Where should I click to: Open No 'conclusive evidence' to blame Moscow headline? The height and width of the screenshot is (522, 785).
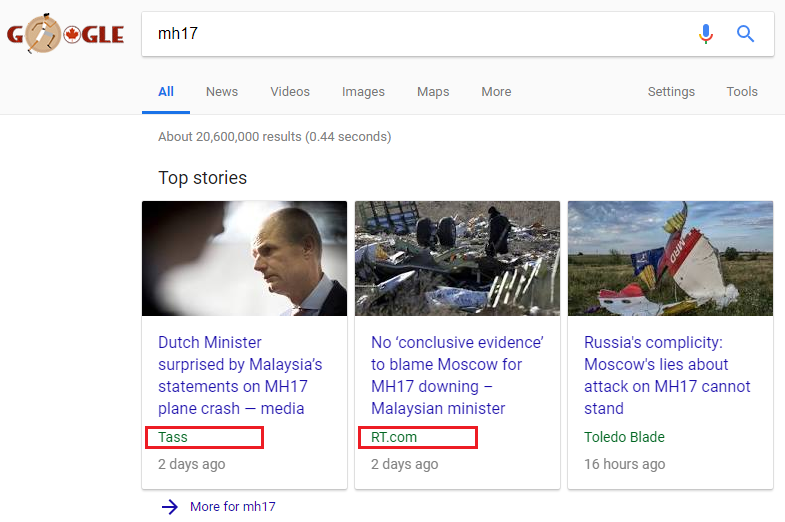(457, 375)
